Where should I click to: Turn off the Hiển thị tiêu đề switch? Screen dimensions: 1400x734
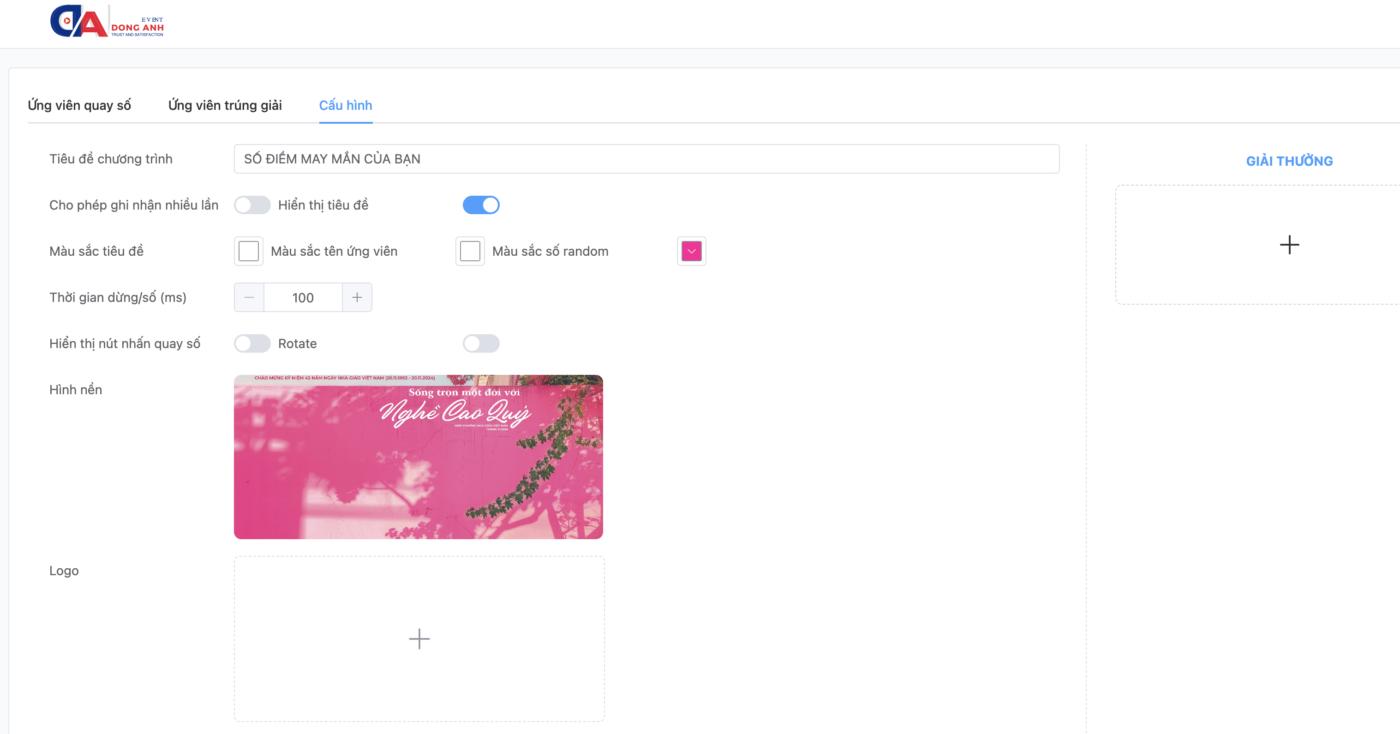click(481, 205)
